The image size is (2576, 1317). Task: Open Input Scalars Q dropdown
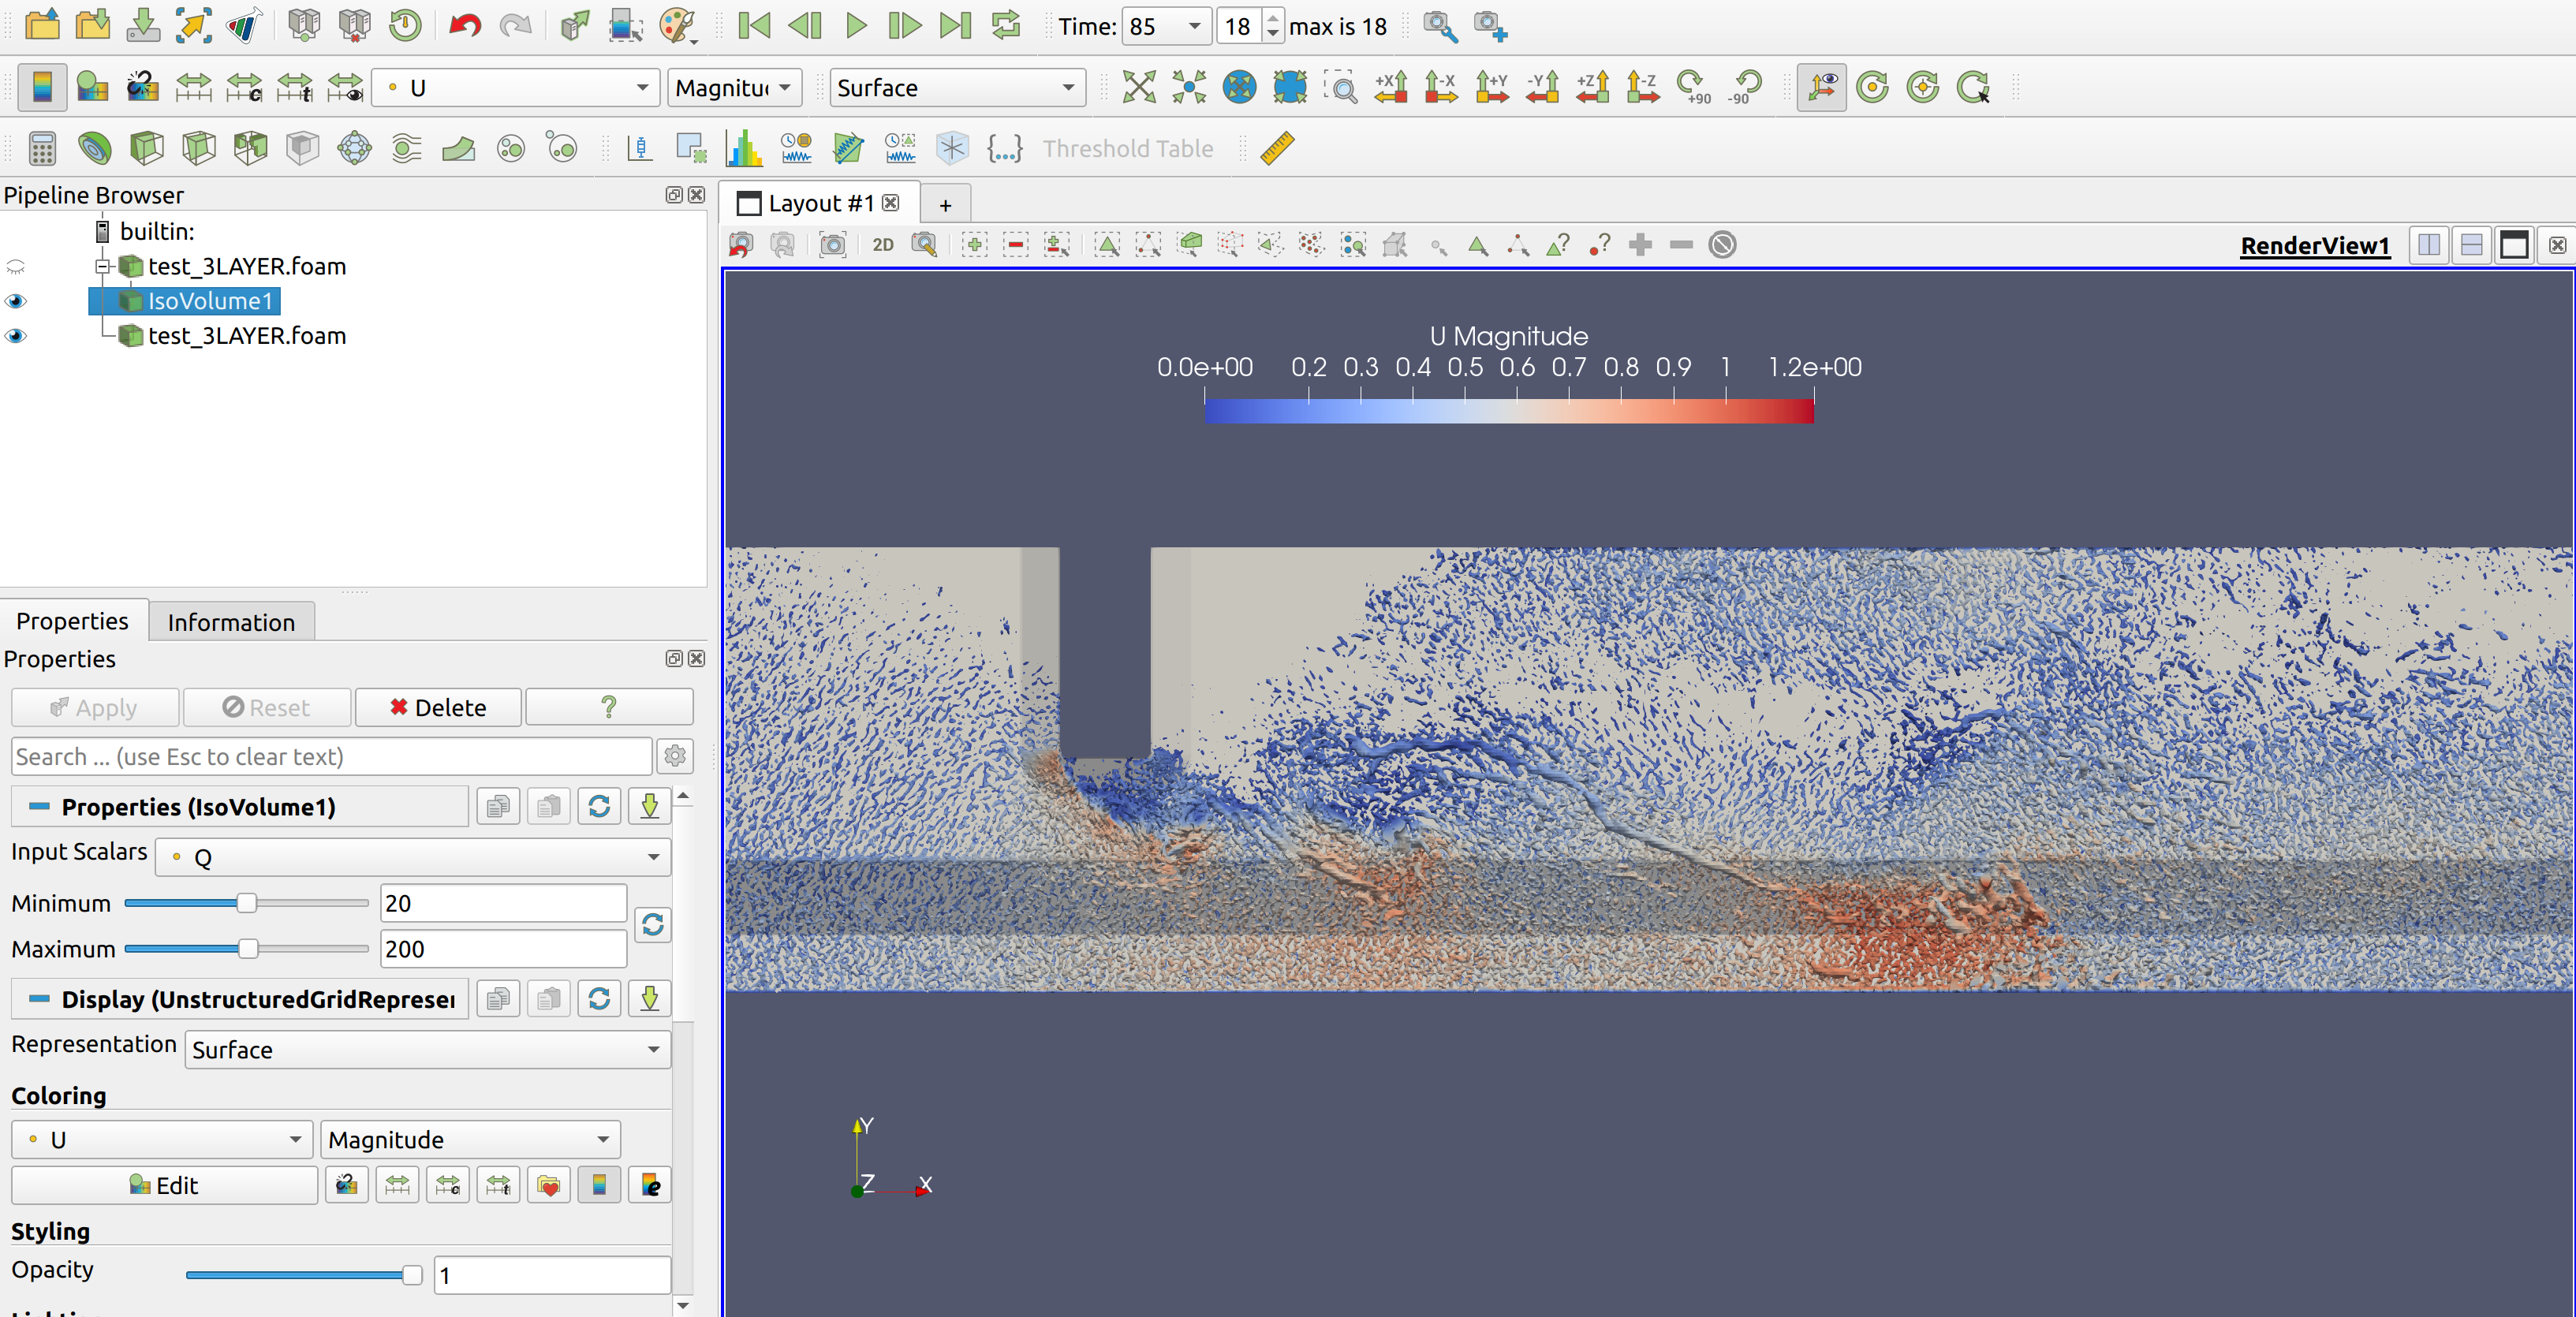[413, 857]
